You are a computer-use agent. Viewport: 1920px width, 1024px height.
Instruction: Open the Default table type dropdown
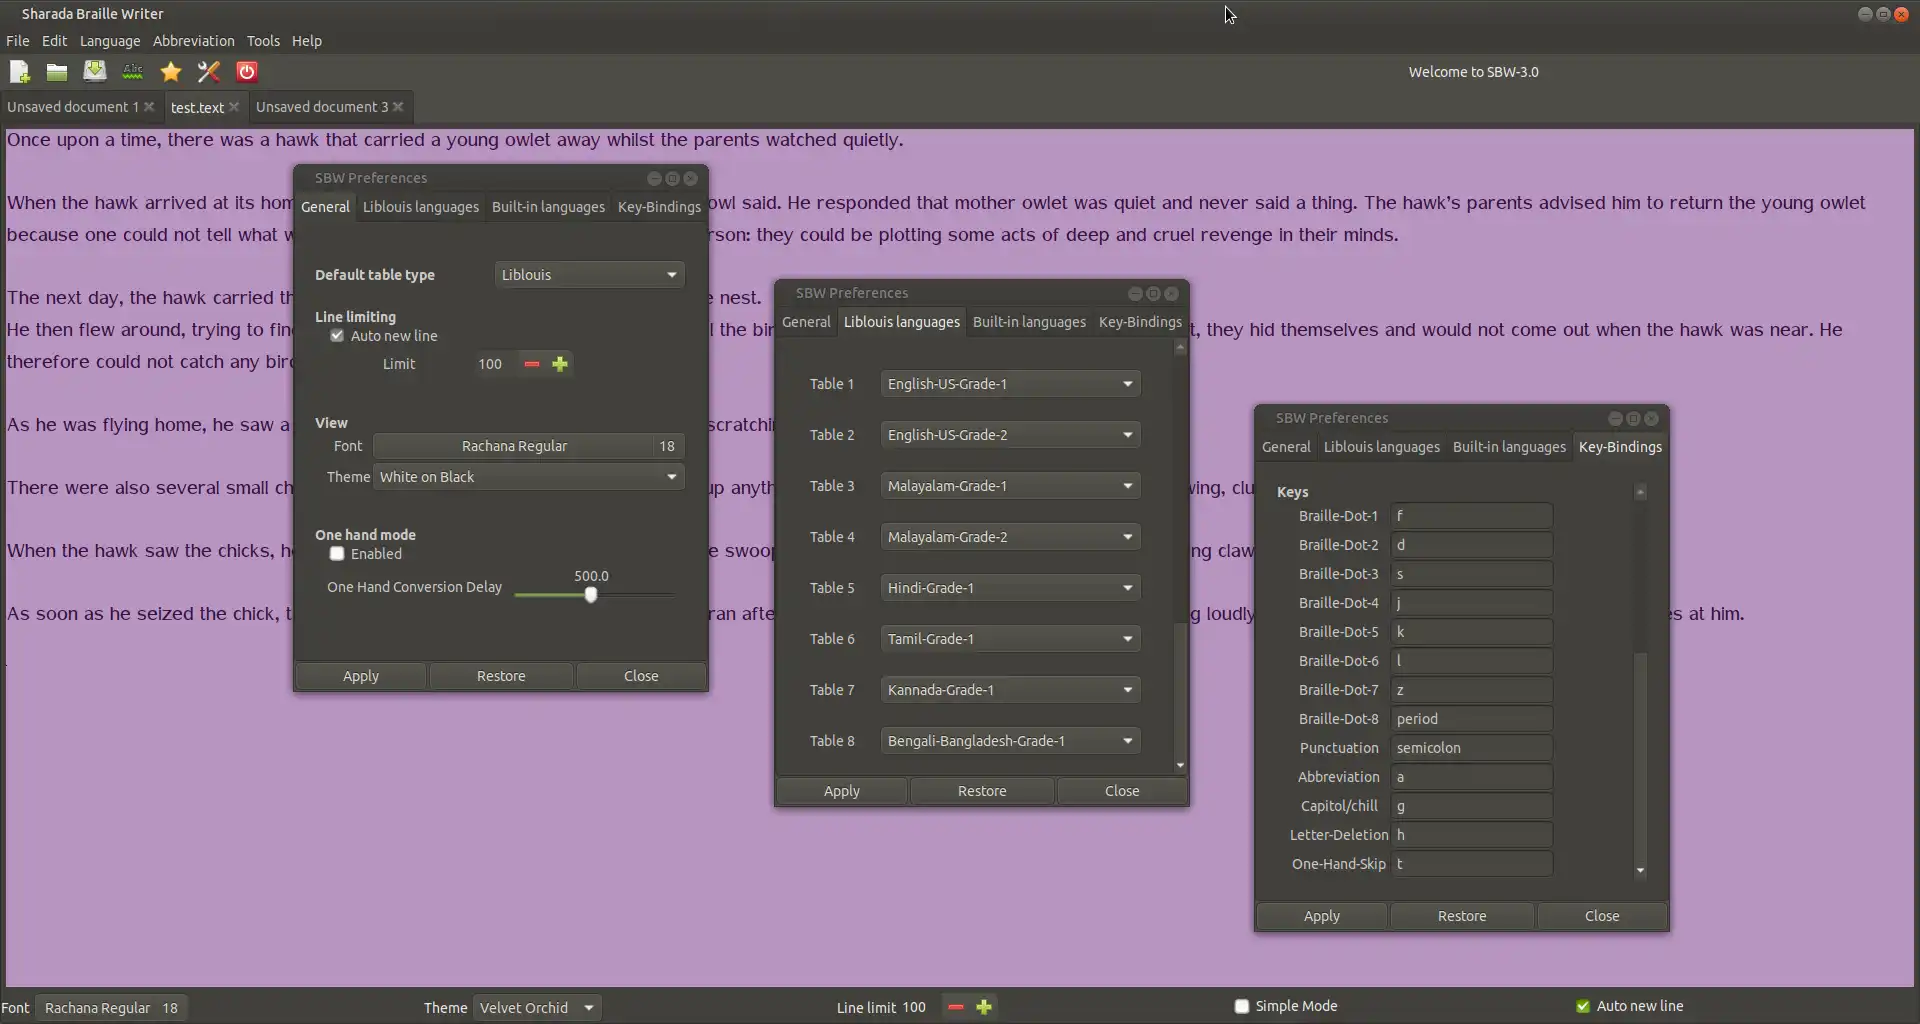589,275
